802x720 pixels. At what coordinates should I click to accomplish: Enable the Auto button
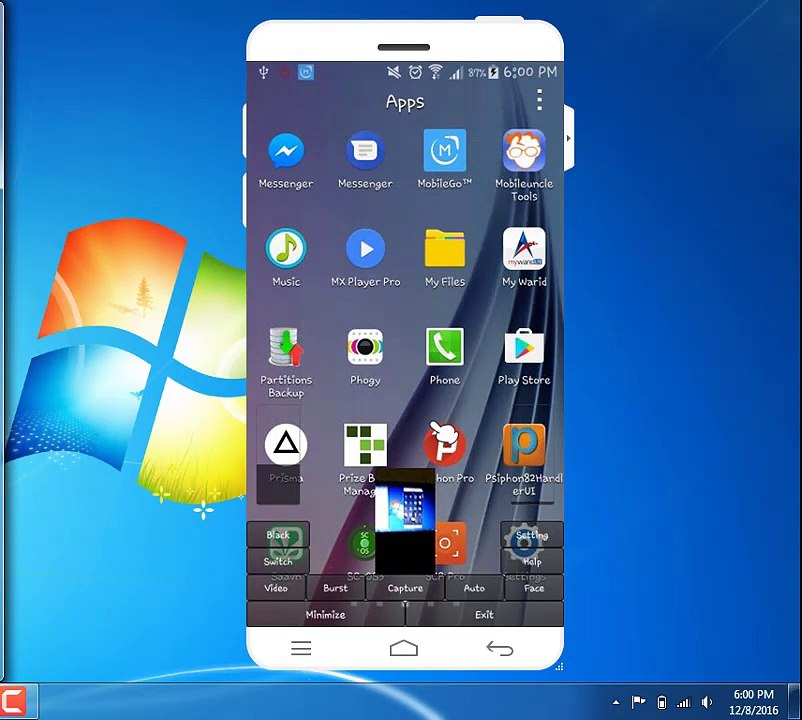click(474, 588)
